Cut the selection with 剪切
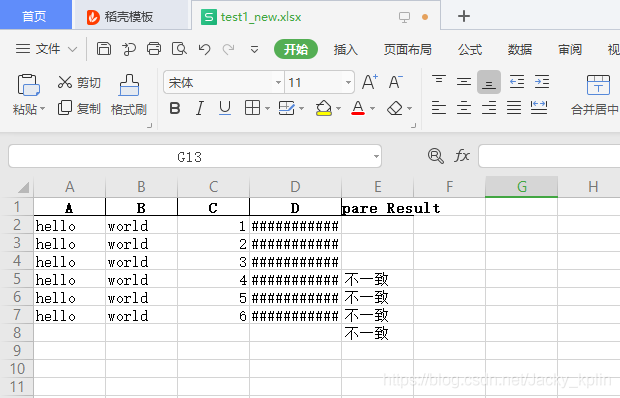This screenshot has width=620, height=398. click(79, 82)
